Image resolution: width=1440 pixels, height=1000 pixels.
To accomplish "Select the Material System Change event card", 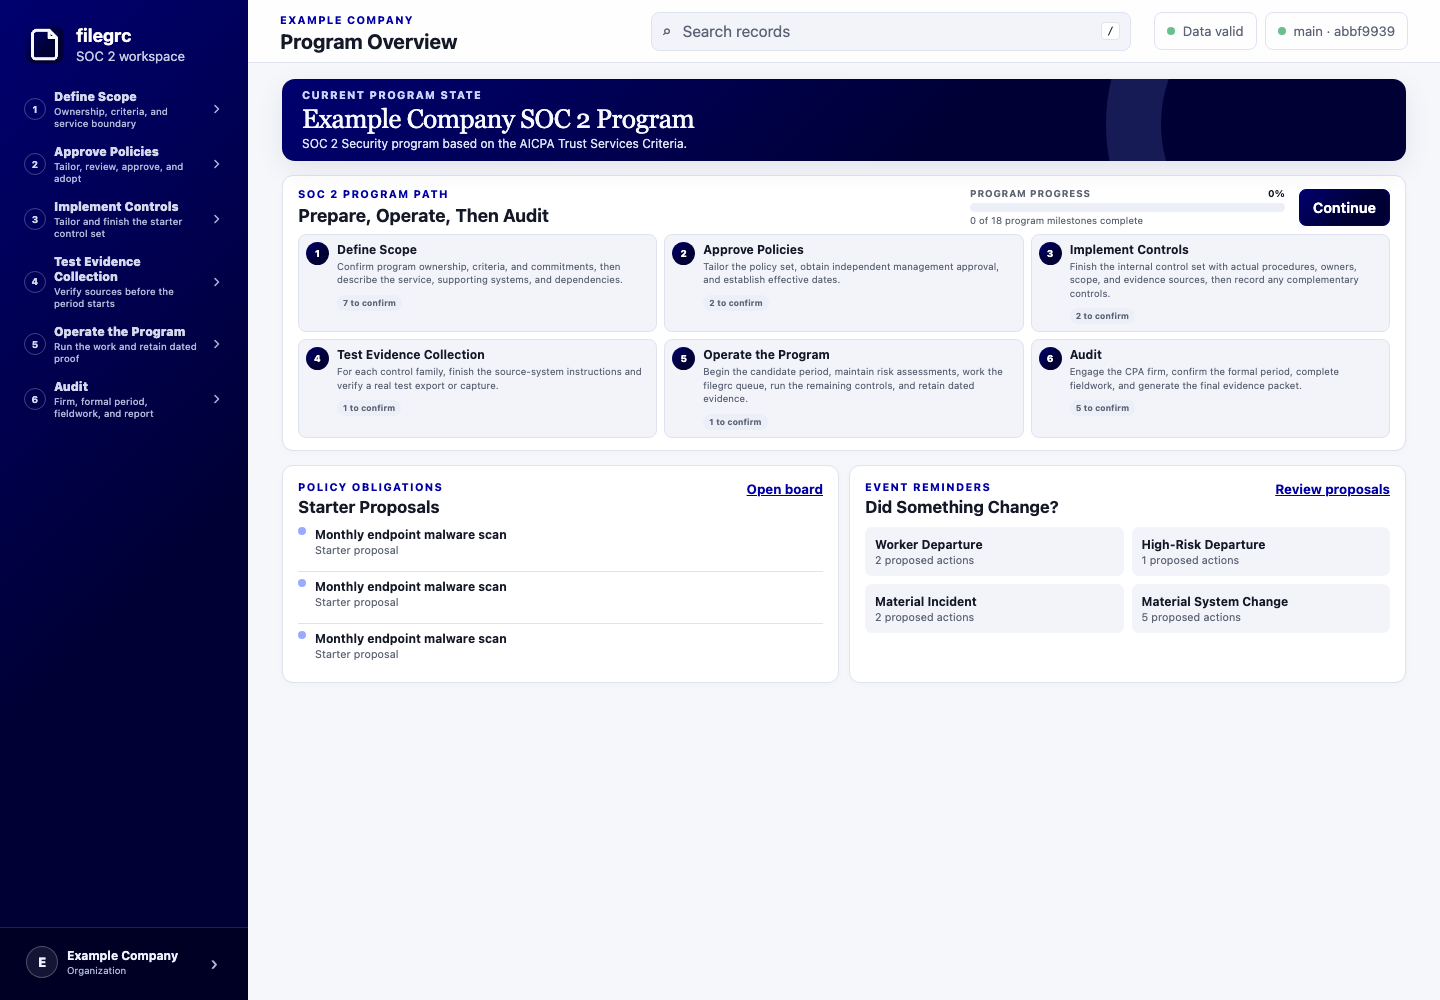I will (x=1260, y=608).
